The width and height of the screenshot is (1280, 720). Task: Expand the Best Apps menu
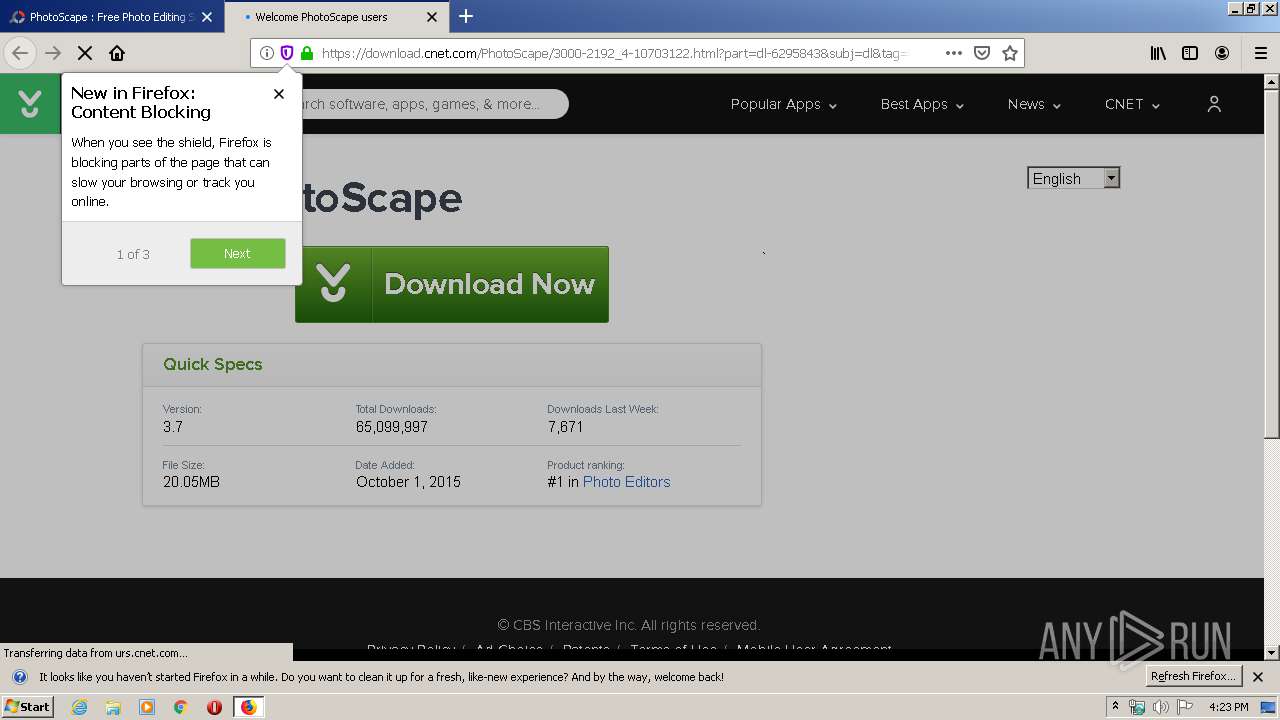922,104
